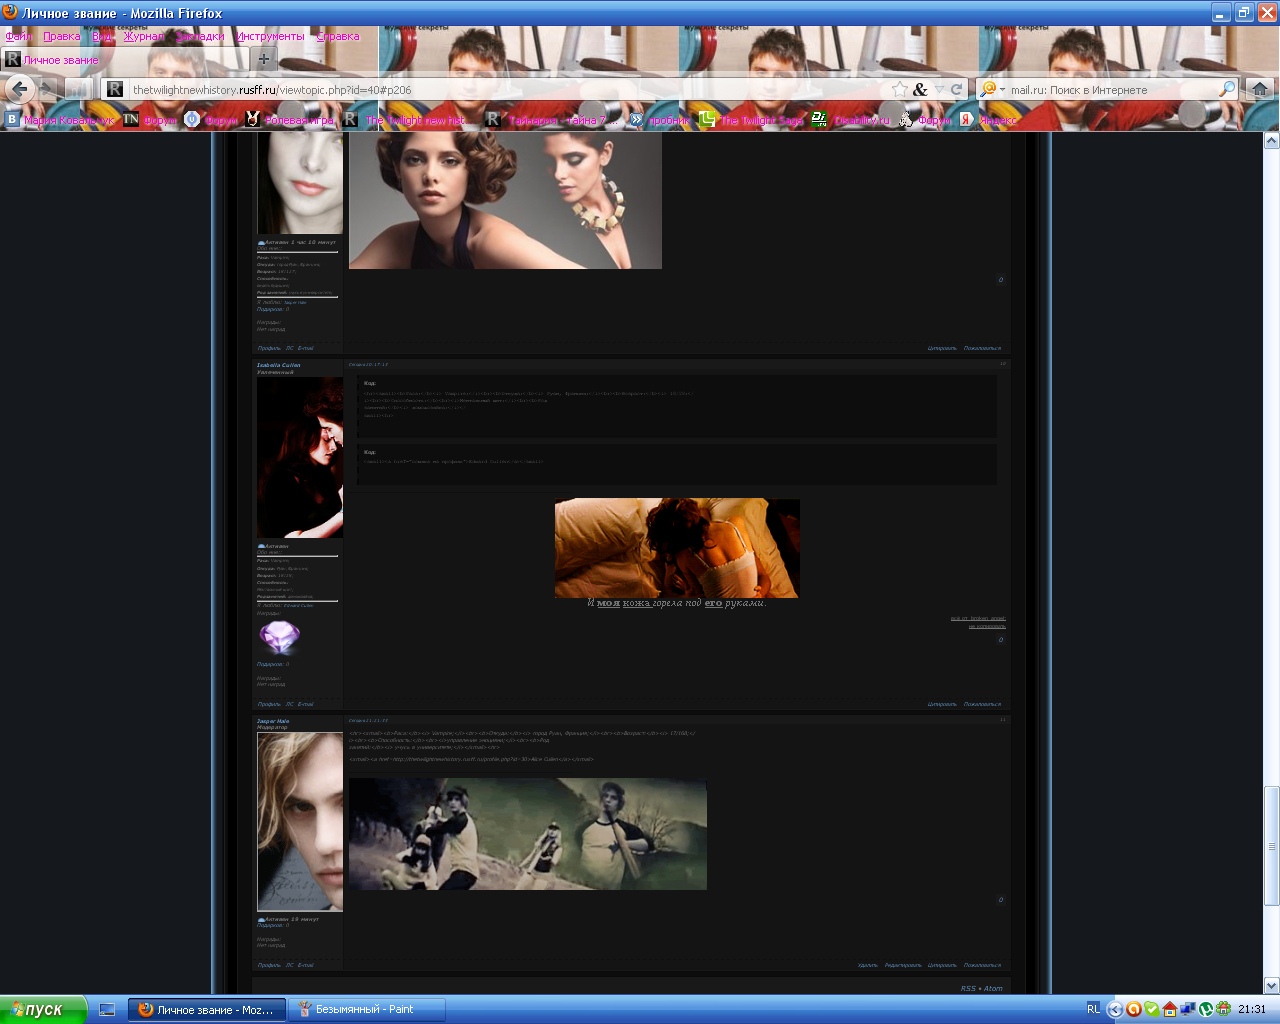
Task: Click the vertical scrollbar up arrow
Action: [1272, 141]
